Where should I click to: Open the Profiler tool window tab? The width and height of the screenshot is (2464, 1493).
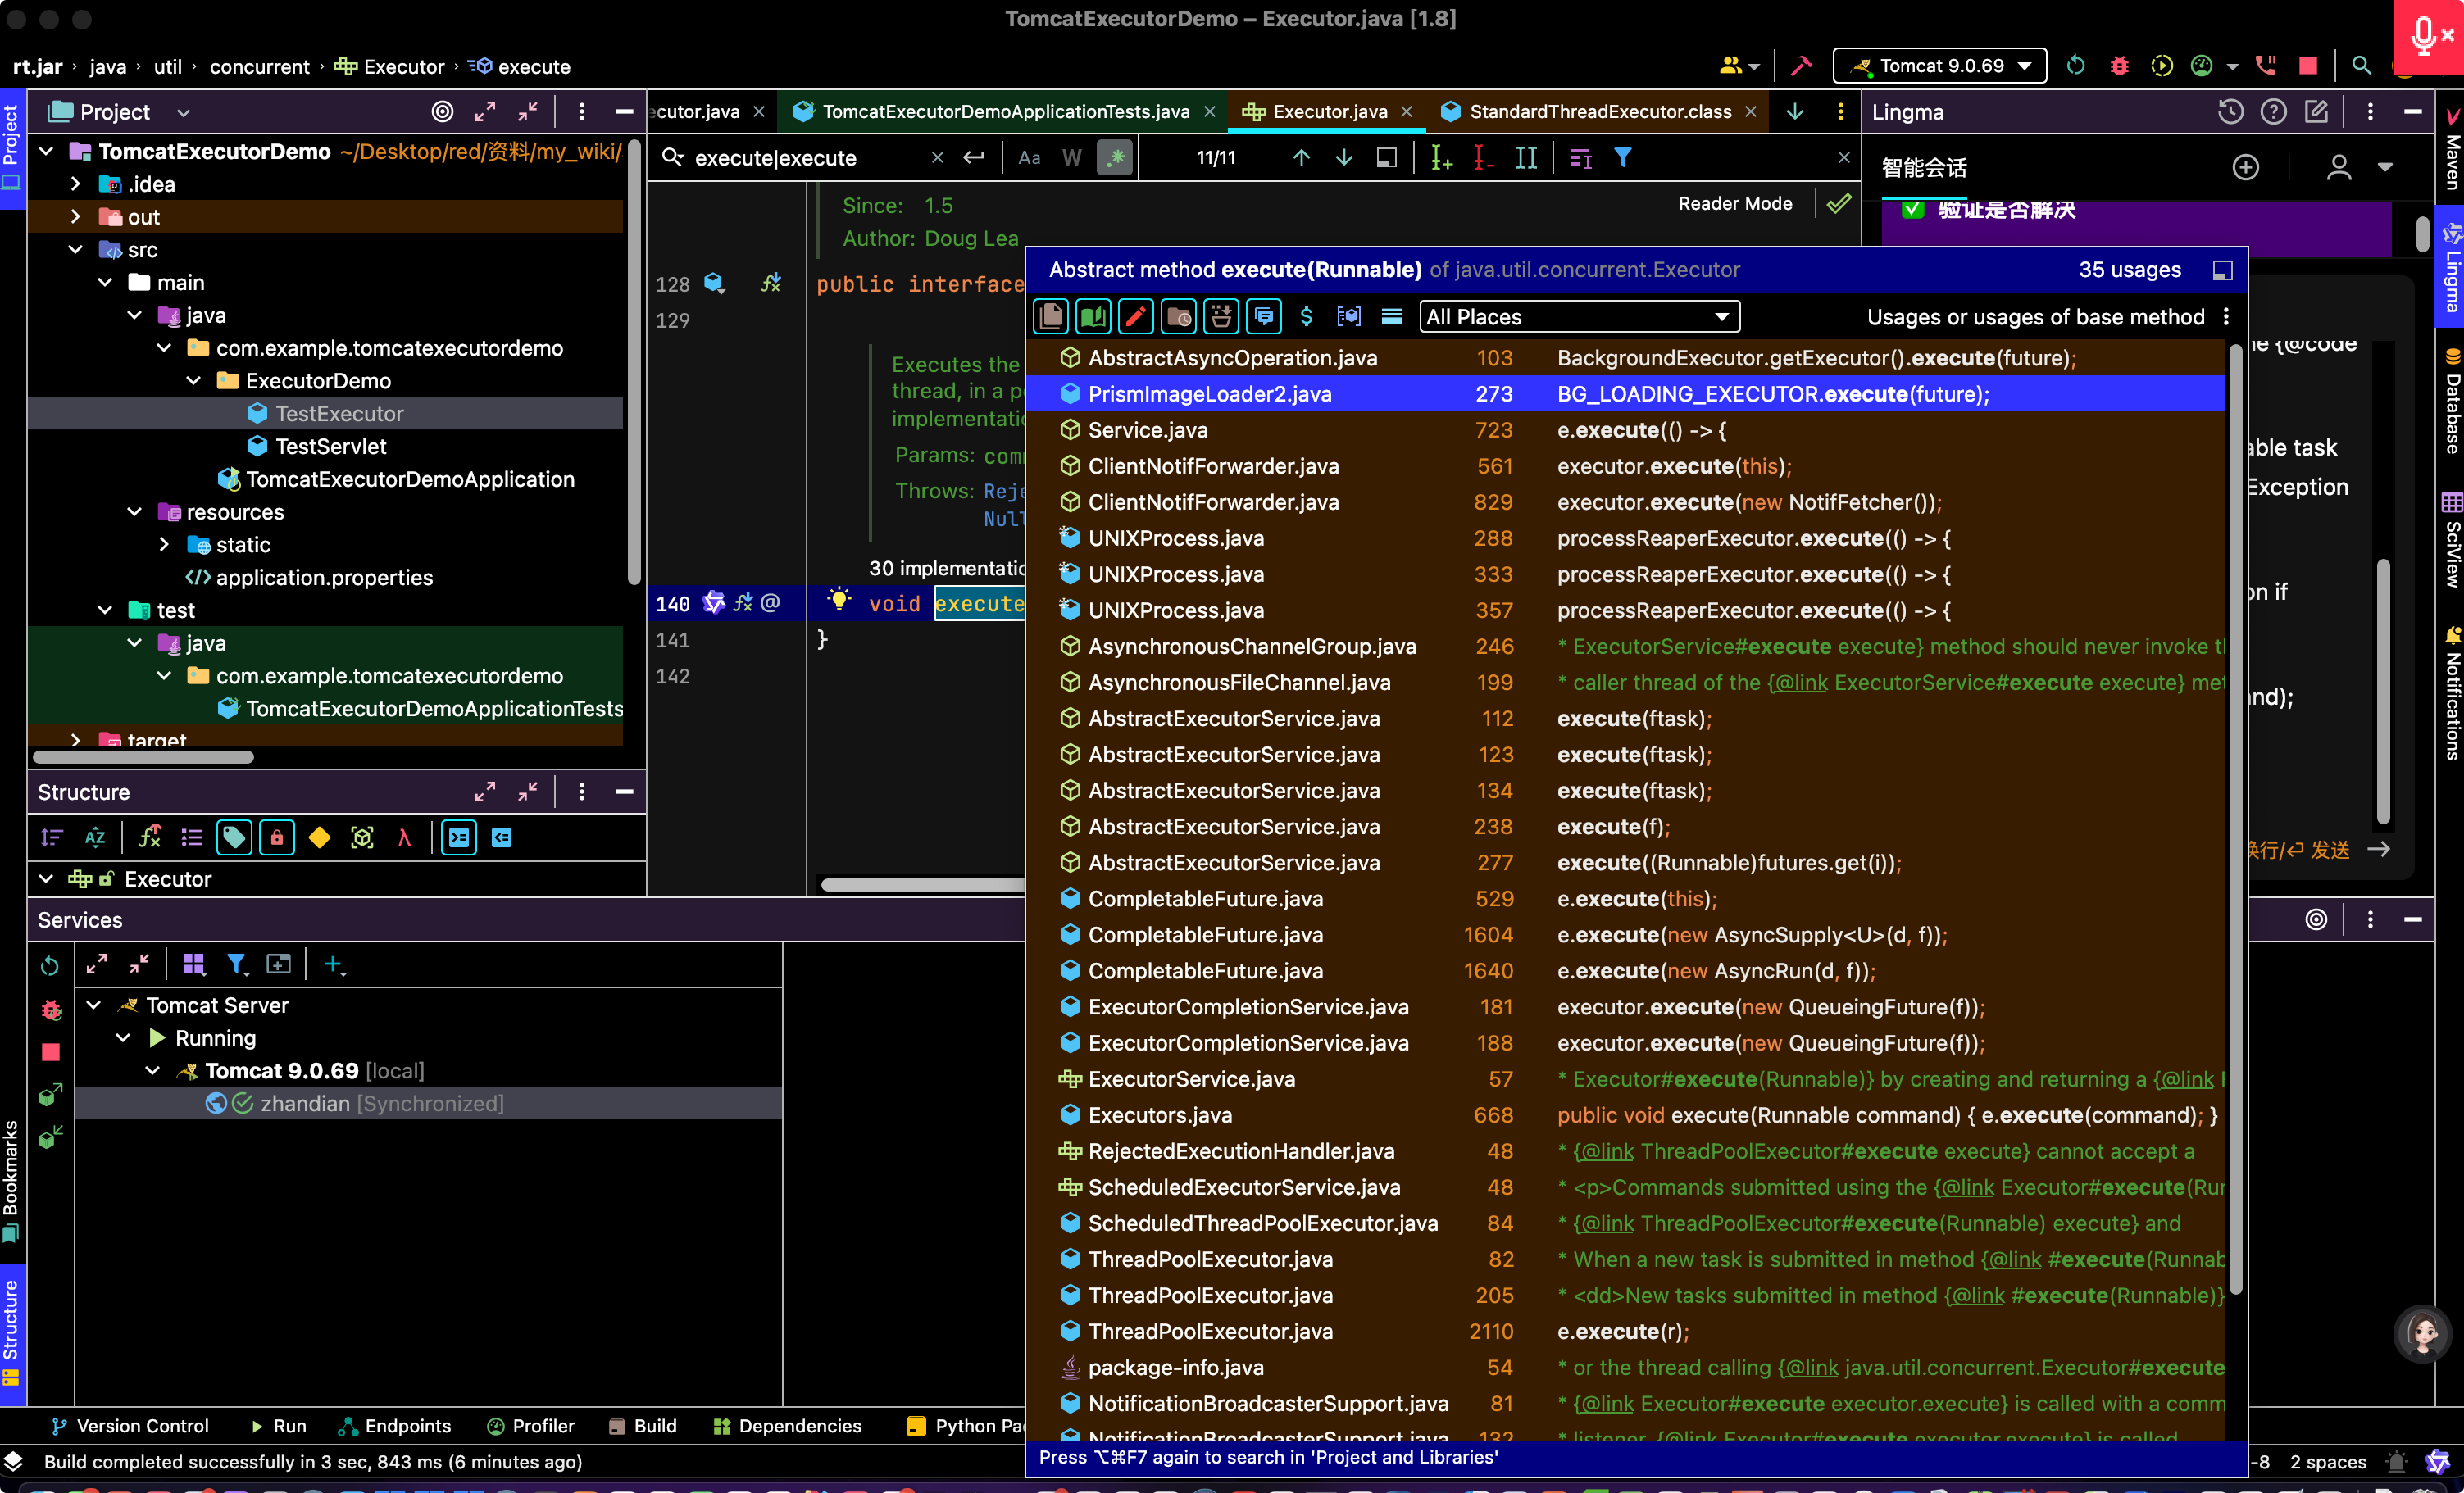tap(530, 1426)
